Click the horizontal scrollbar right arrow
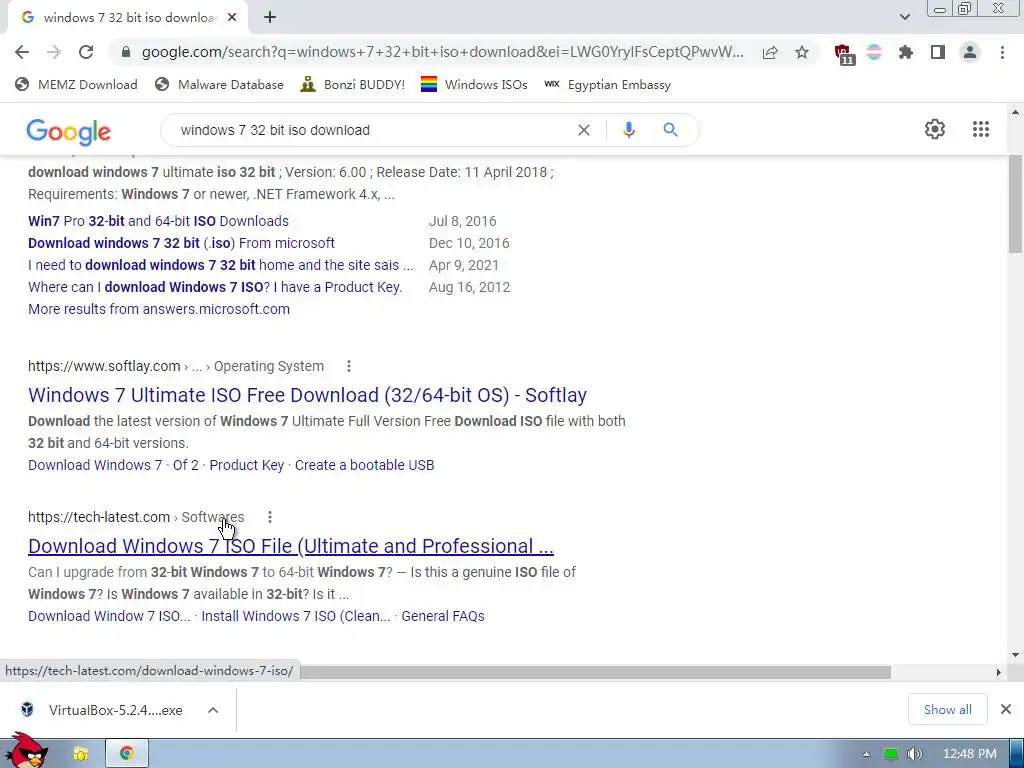The width and height of the screenshot is (1024, 768). pyautogui.click(x=998, y=672)
